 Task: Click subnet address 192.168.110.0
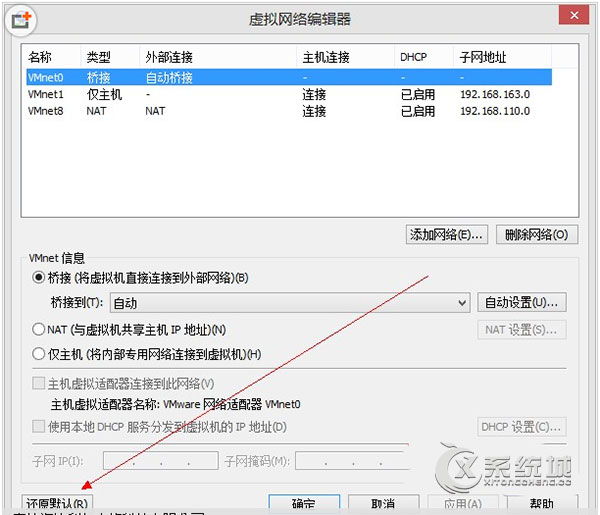point(495,111)
